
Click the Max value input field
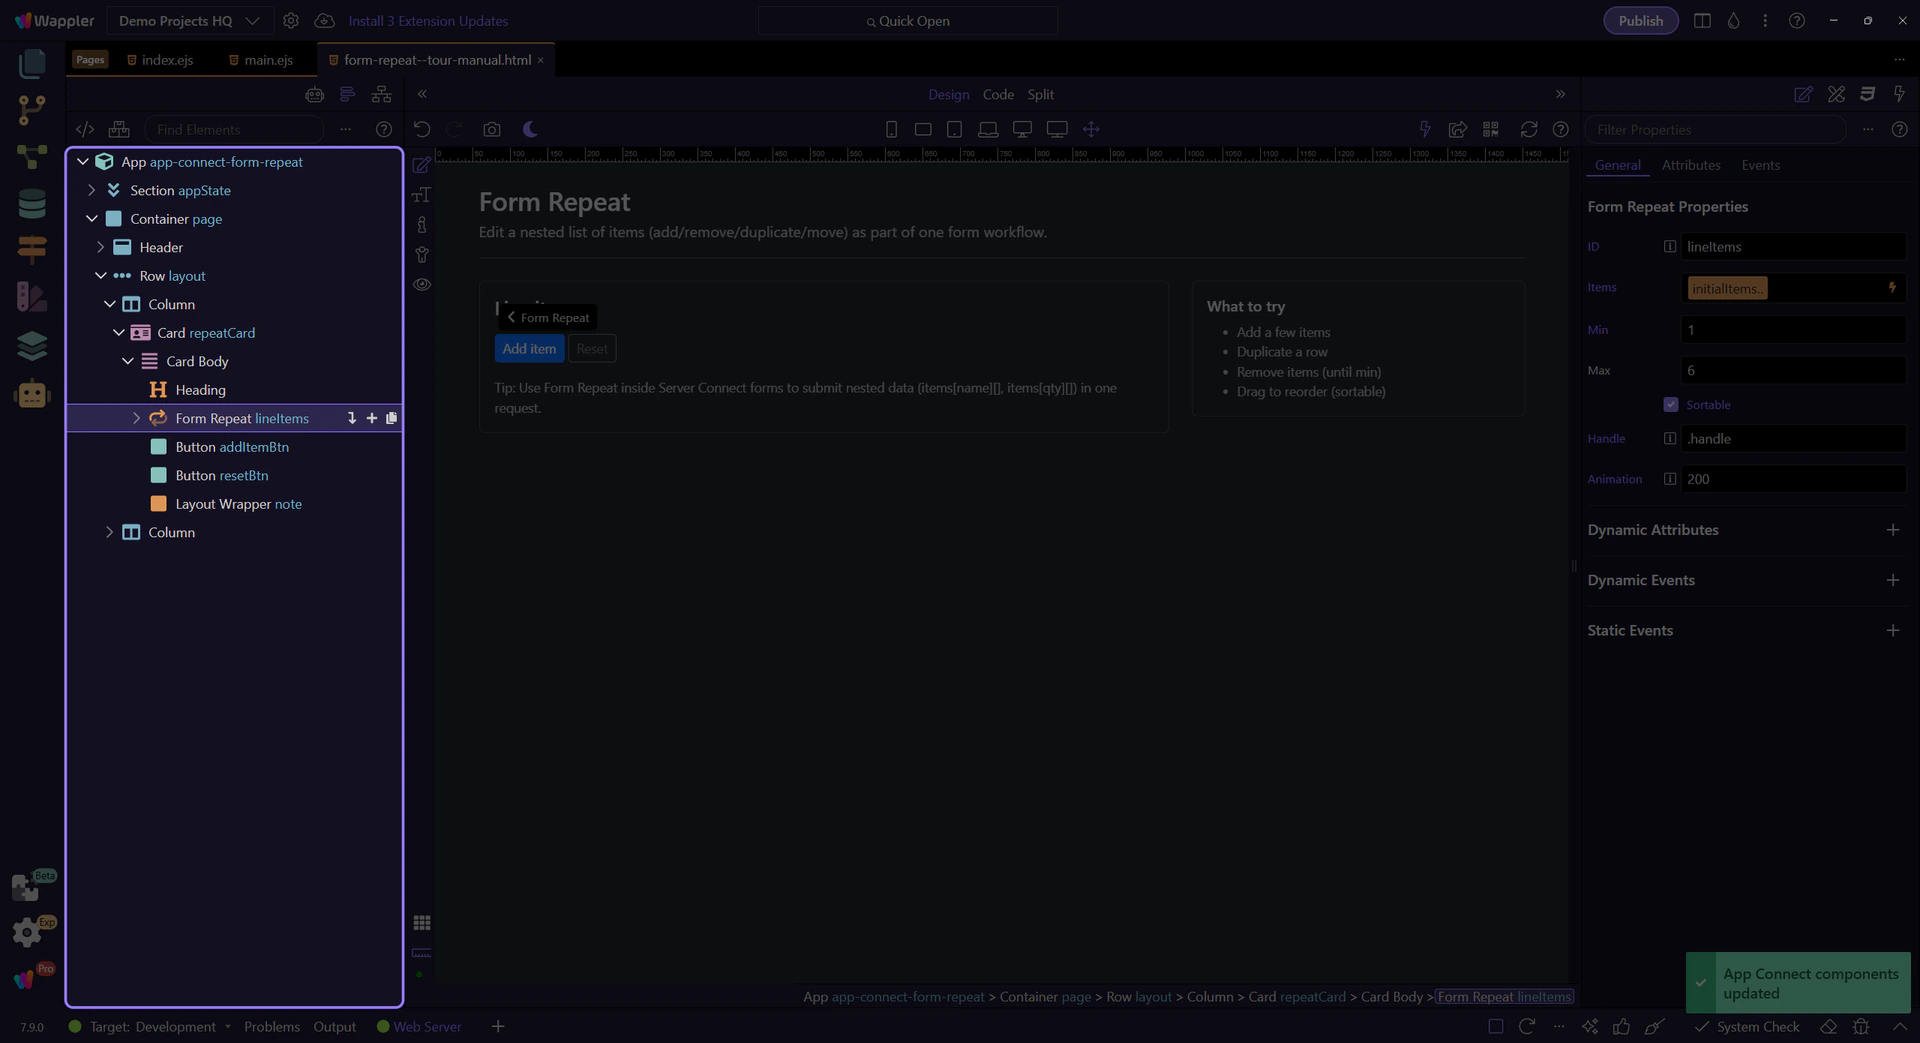coord(1792,371)
